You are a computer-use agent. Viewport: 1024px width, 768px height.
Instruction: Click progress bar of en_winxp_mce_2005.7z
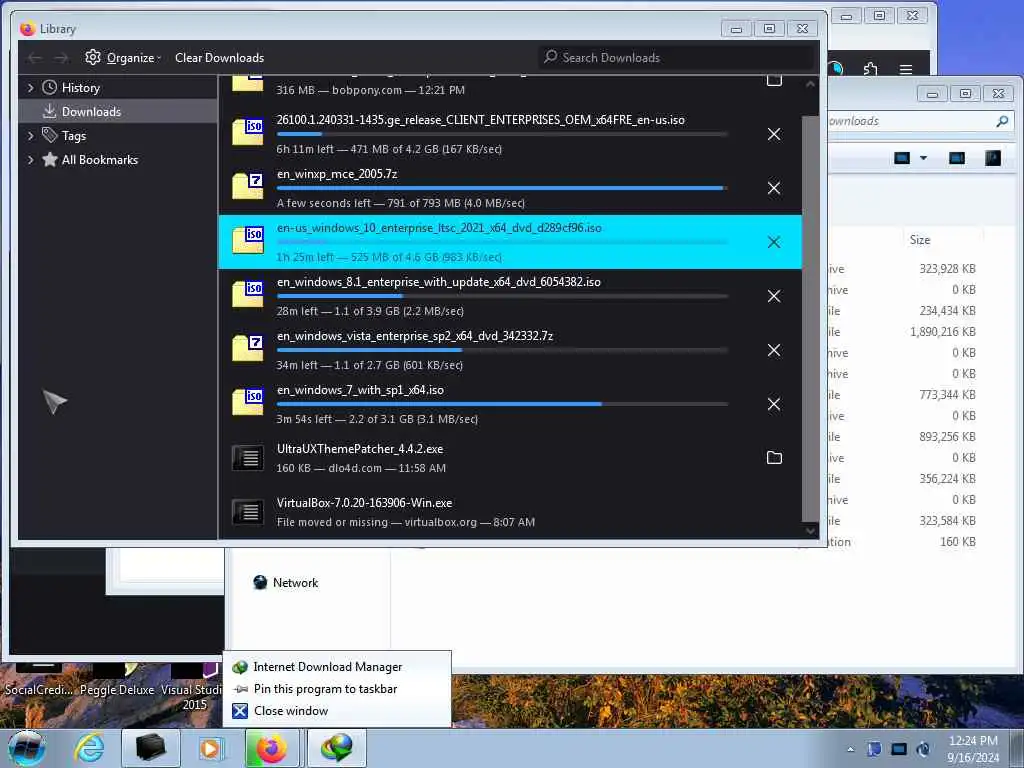tap(502, 188)
